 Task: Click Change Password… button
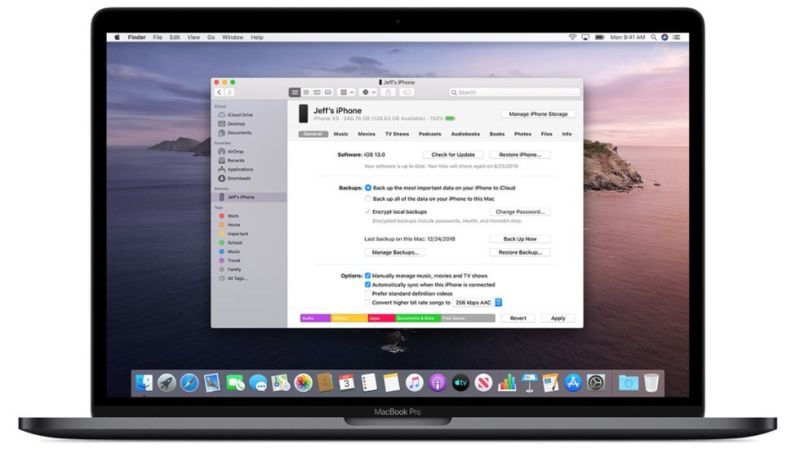(x=520, y=212)
